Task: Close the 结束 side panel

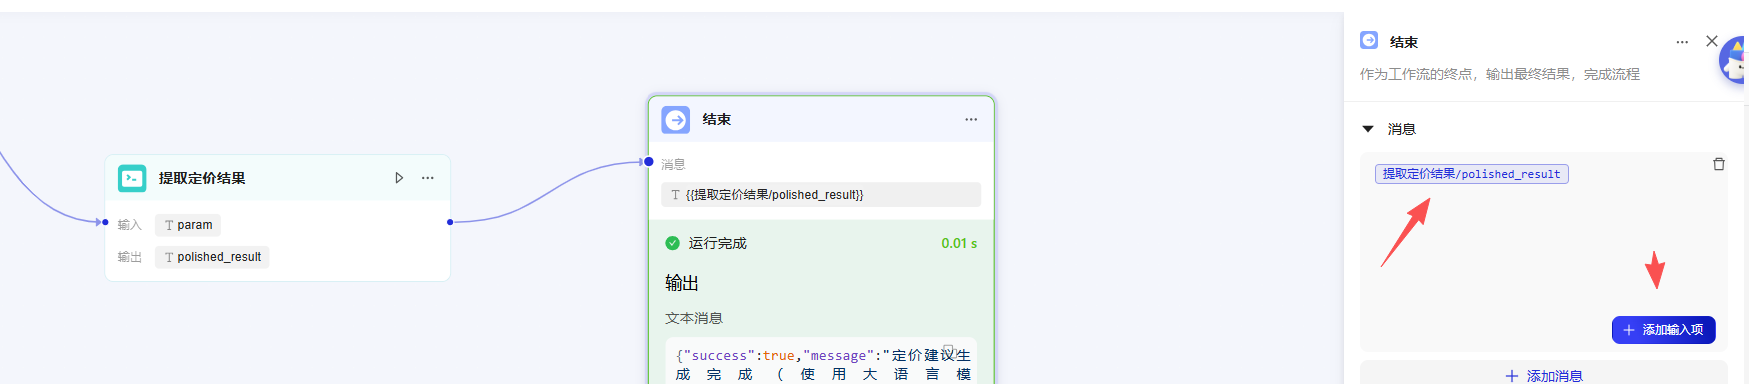Action: coord(1711,41)
